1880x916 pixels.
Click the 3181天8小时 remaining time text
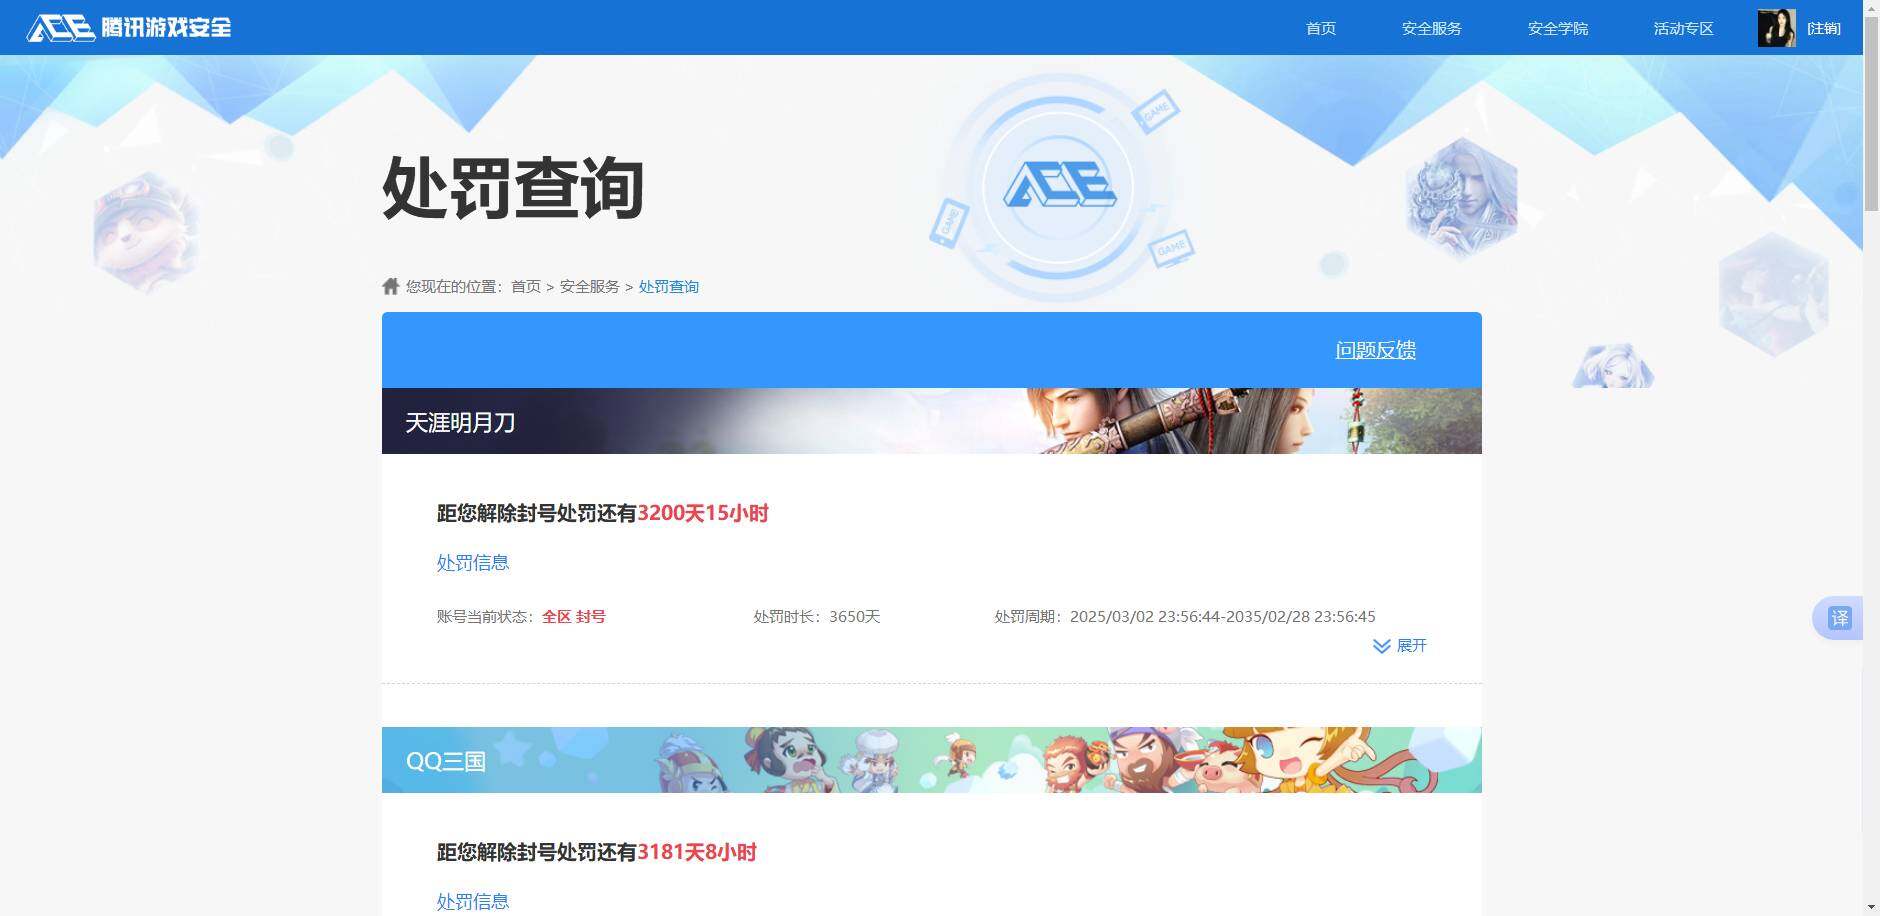[x=697, y=852]
